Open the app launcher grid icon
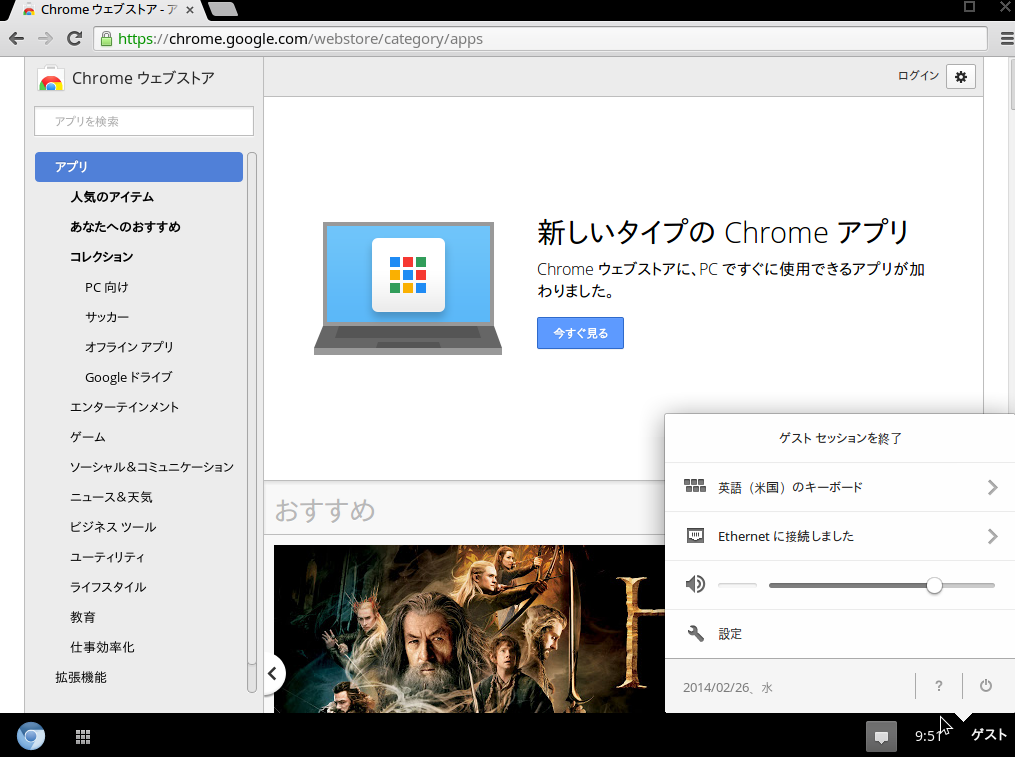This screenshot has height=757, width=1015. (83, 736)
